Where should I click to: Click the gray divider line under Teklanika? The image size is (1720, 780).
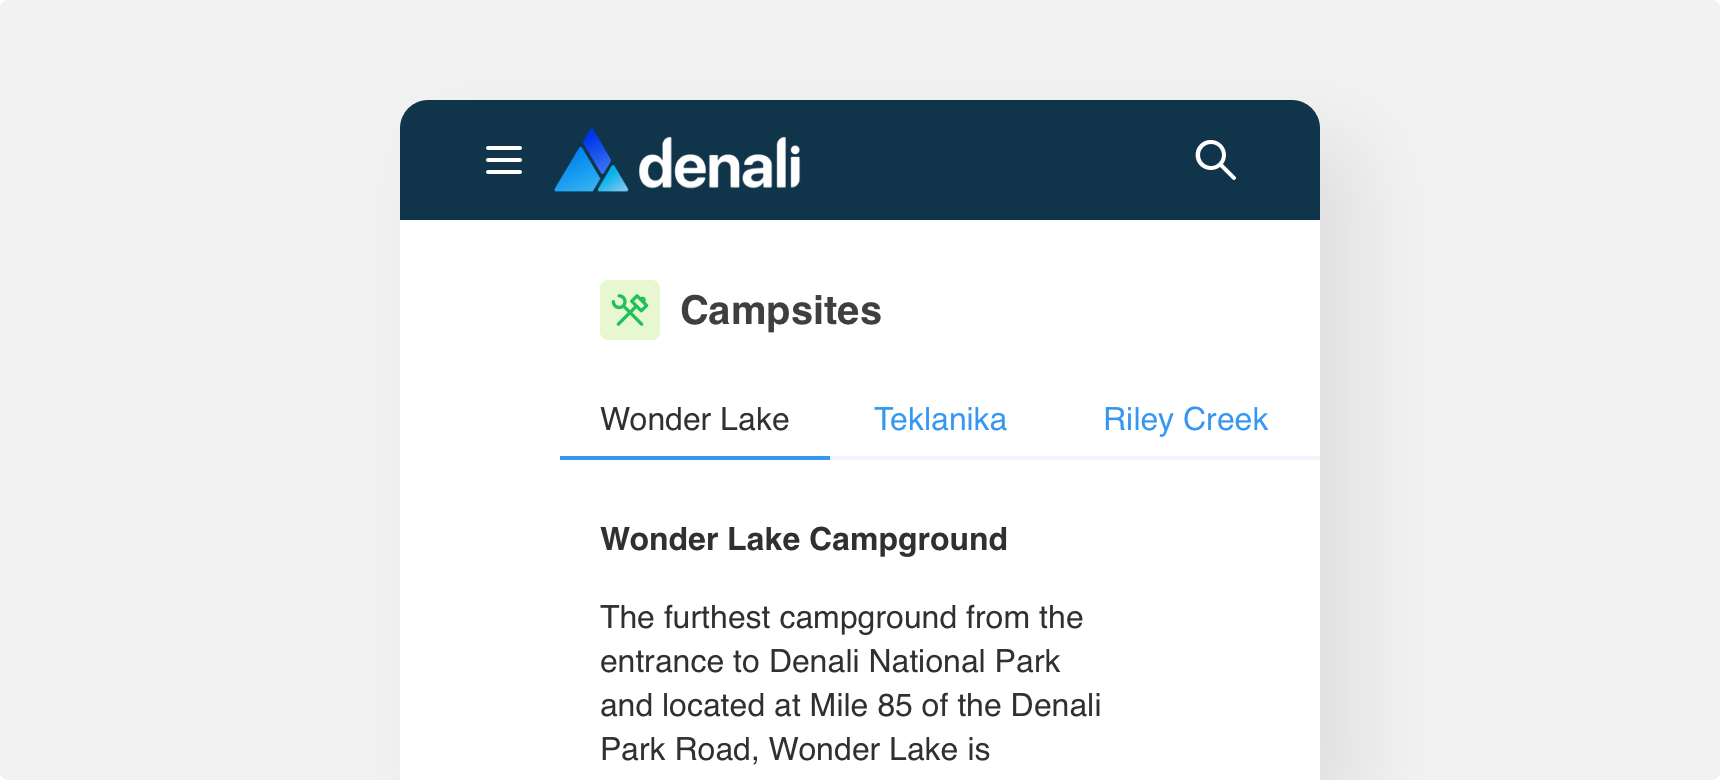pos(940,458)
